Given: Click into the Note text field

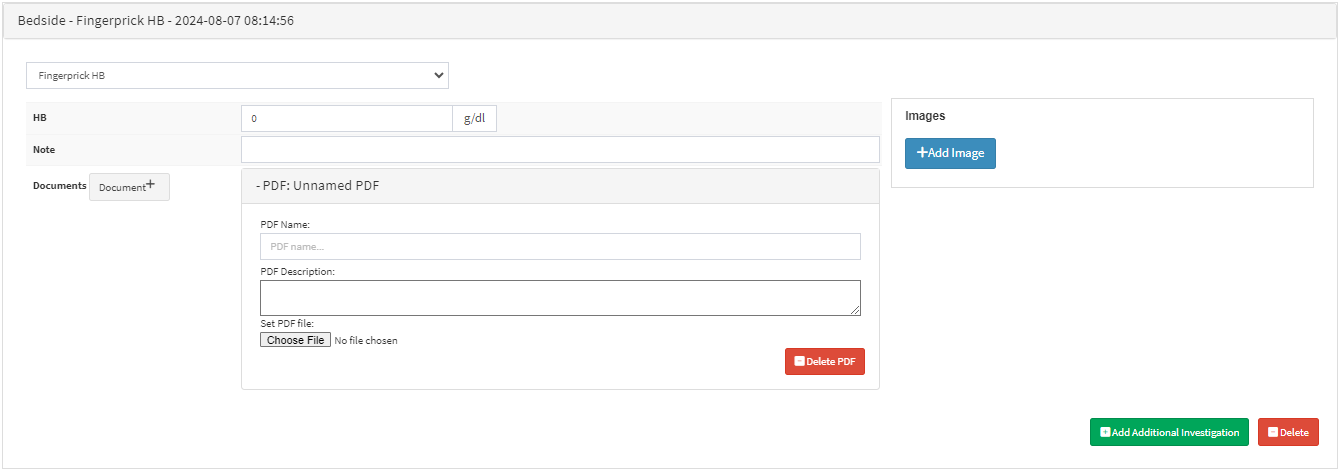Looking at the screenshot, I should [x=560, y=149].
